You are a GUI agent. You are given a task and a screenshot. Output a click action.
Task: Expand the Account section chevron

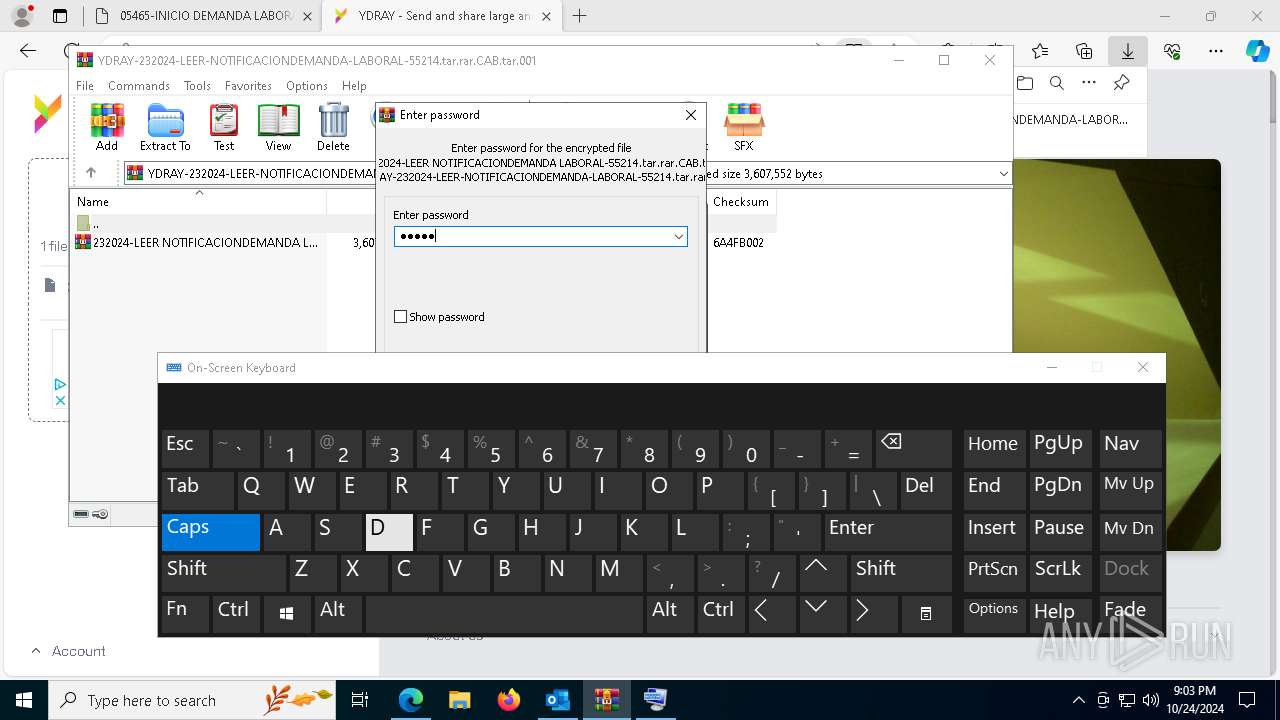click(x=36, y=651)
